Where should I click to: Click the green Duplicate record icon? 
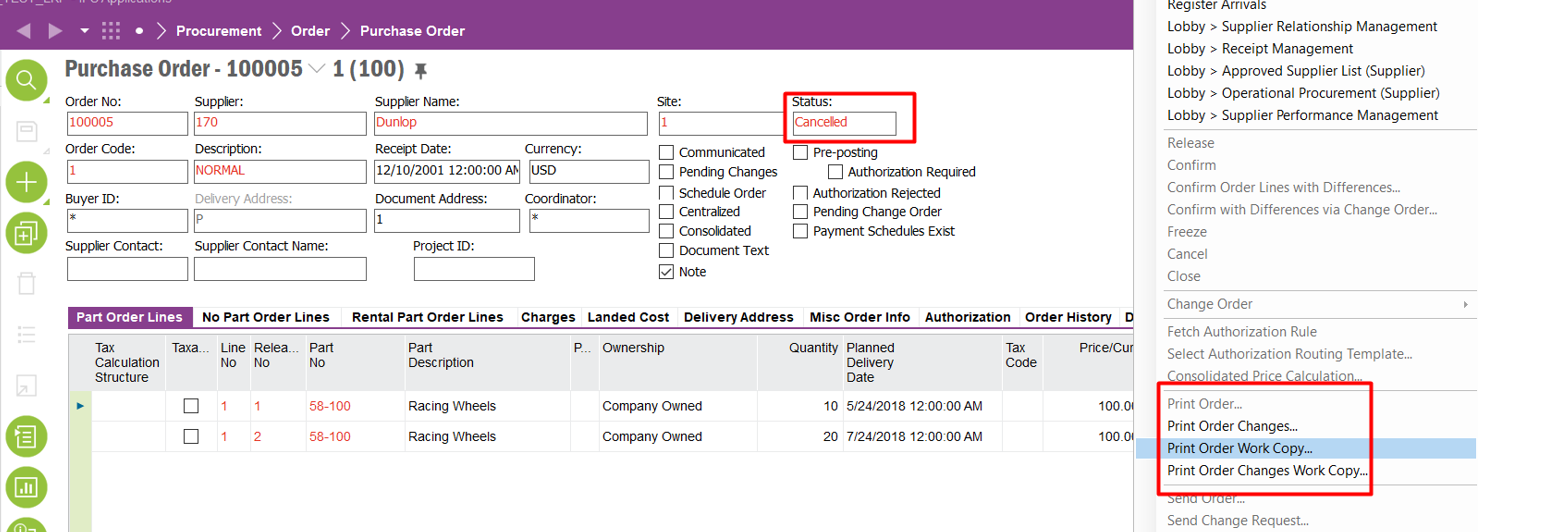tap(26, 233)
